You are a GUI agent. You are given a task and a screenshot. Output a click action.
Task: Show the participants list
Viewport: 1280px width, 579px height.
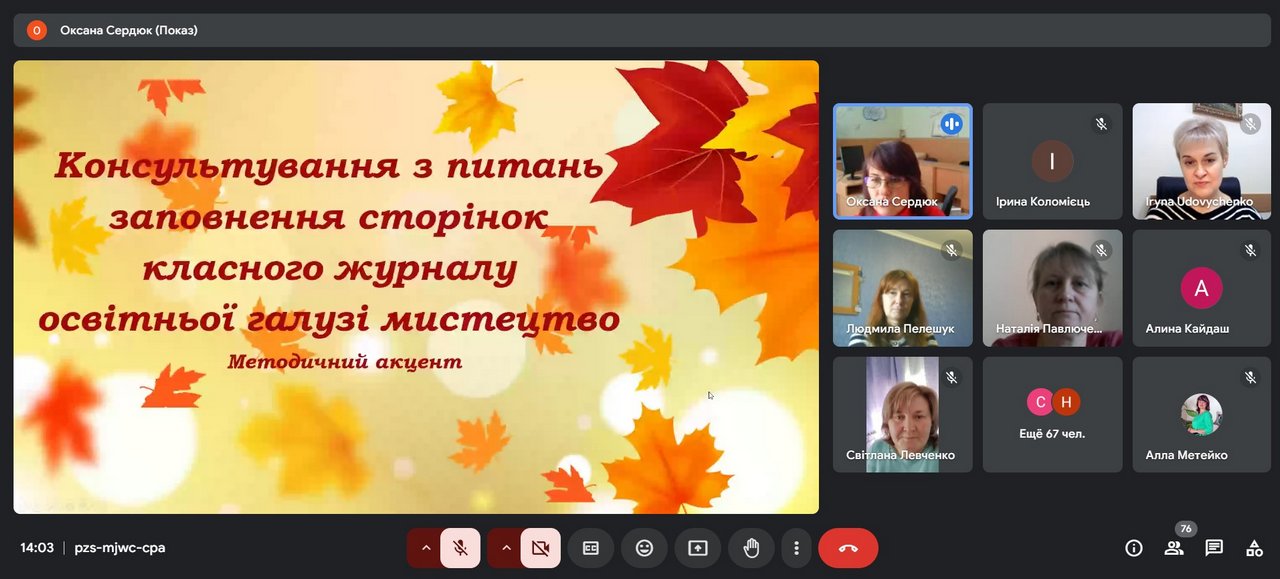(1174, 548)
